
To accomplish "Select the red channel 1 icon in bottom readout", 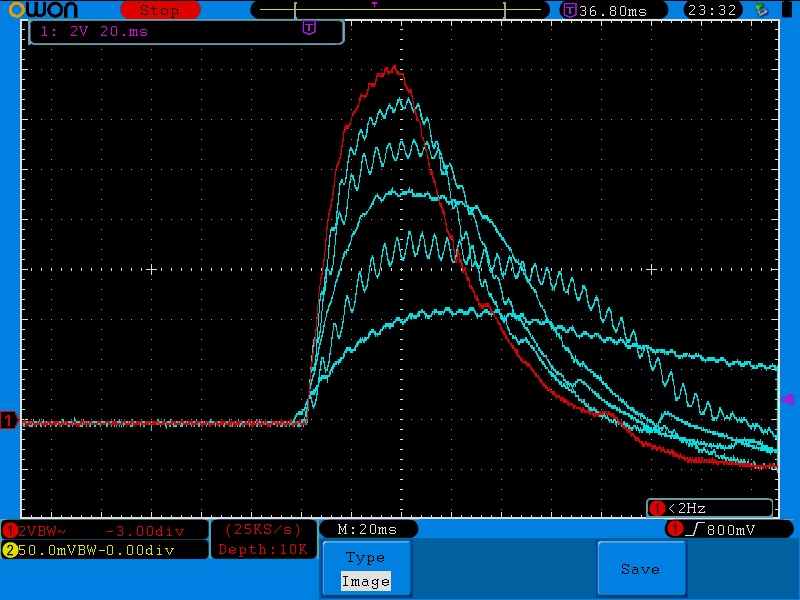I will [x=10, y=530].
